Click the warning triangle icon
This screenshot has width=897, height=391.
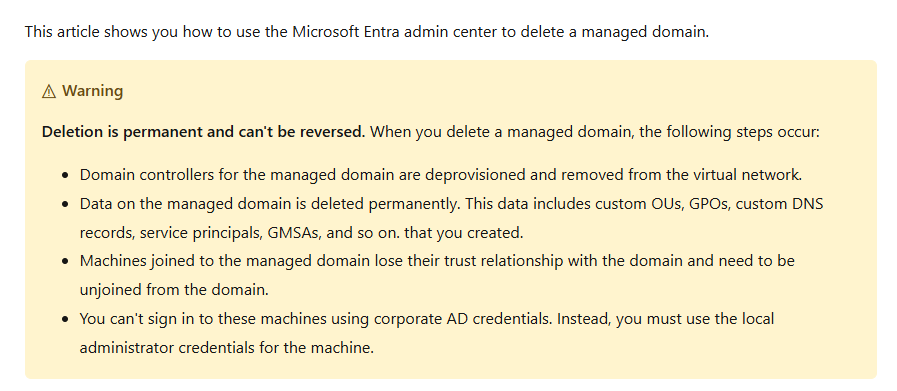click(49, 92)
